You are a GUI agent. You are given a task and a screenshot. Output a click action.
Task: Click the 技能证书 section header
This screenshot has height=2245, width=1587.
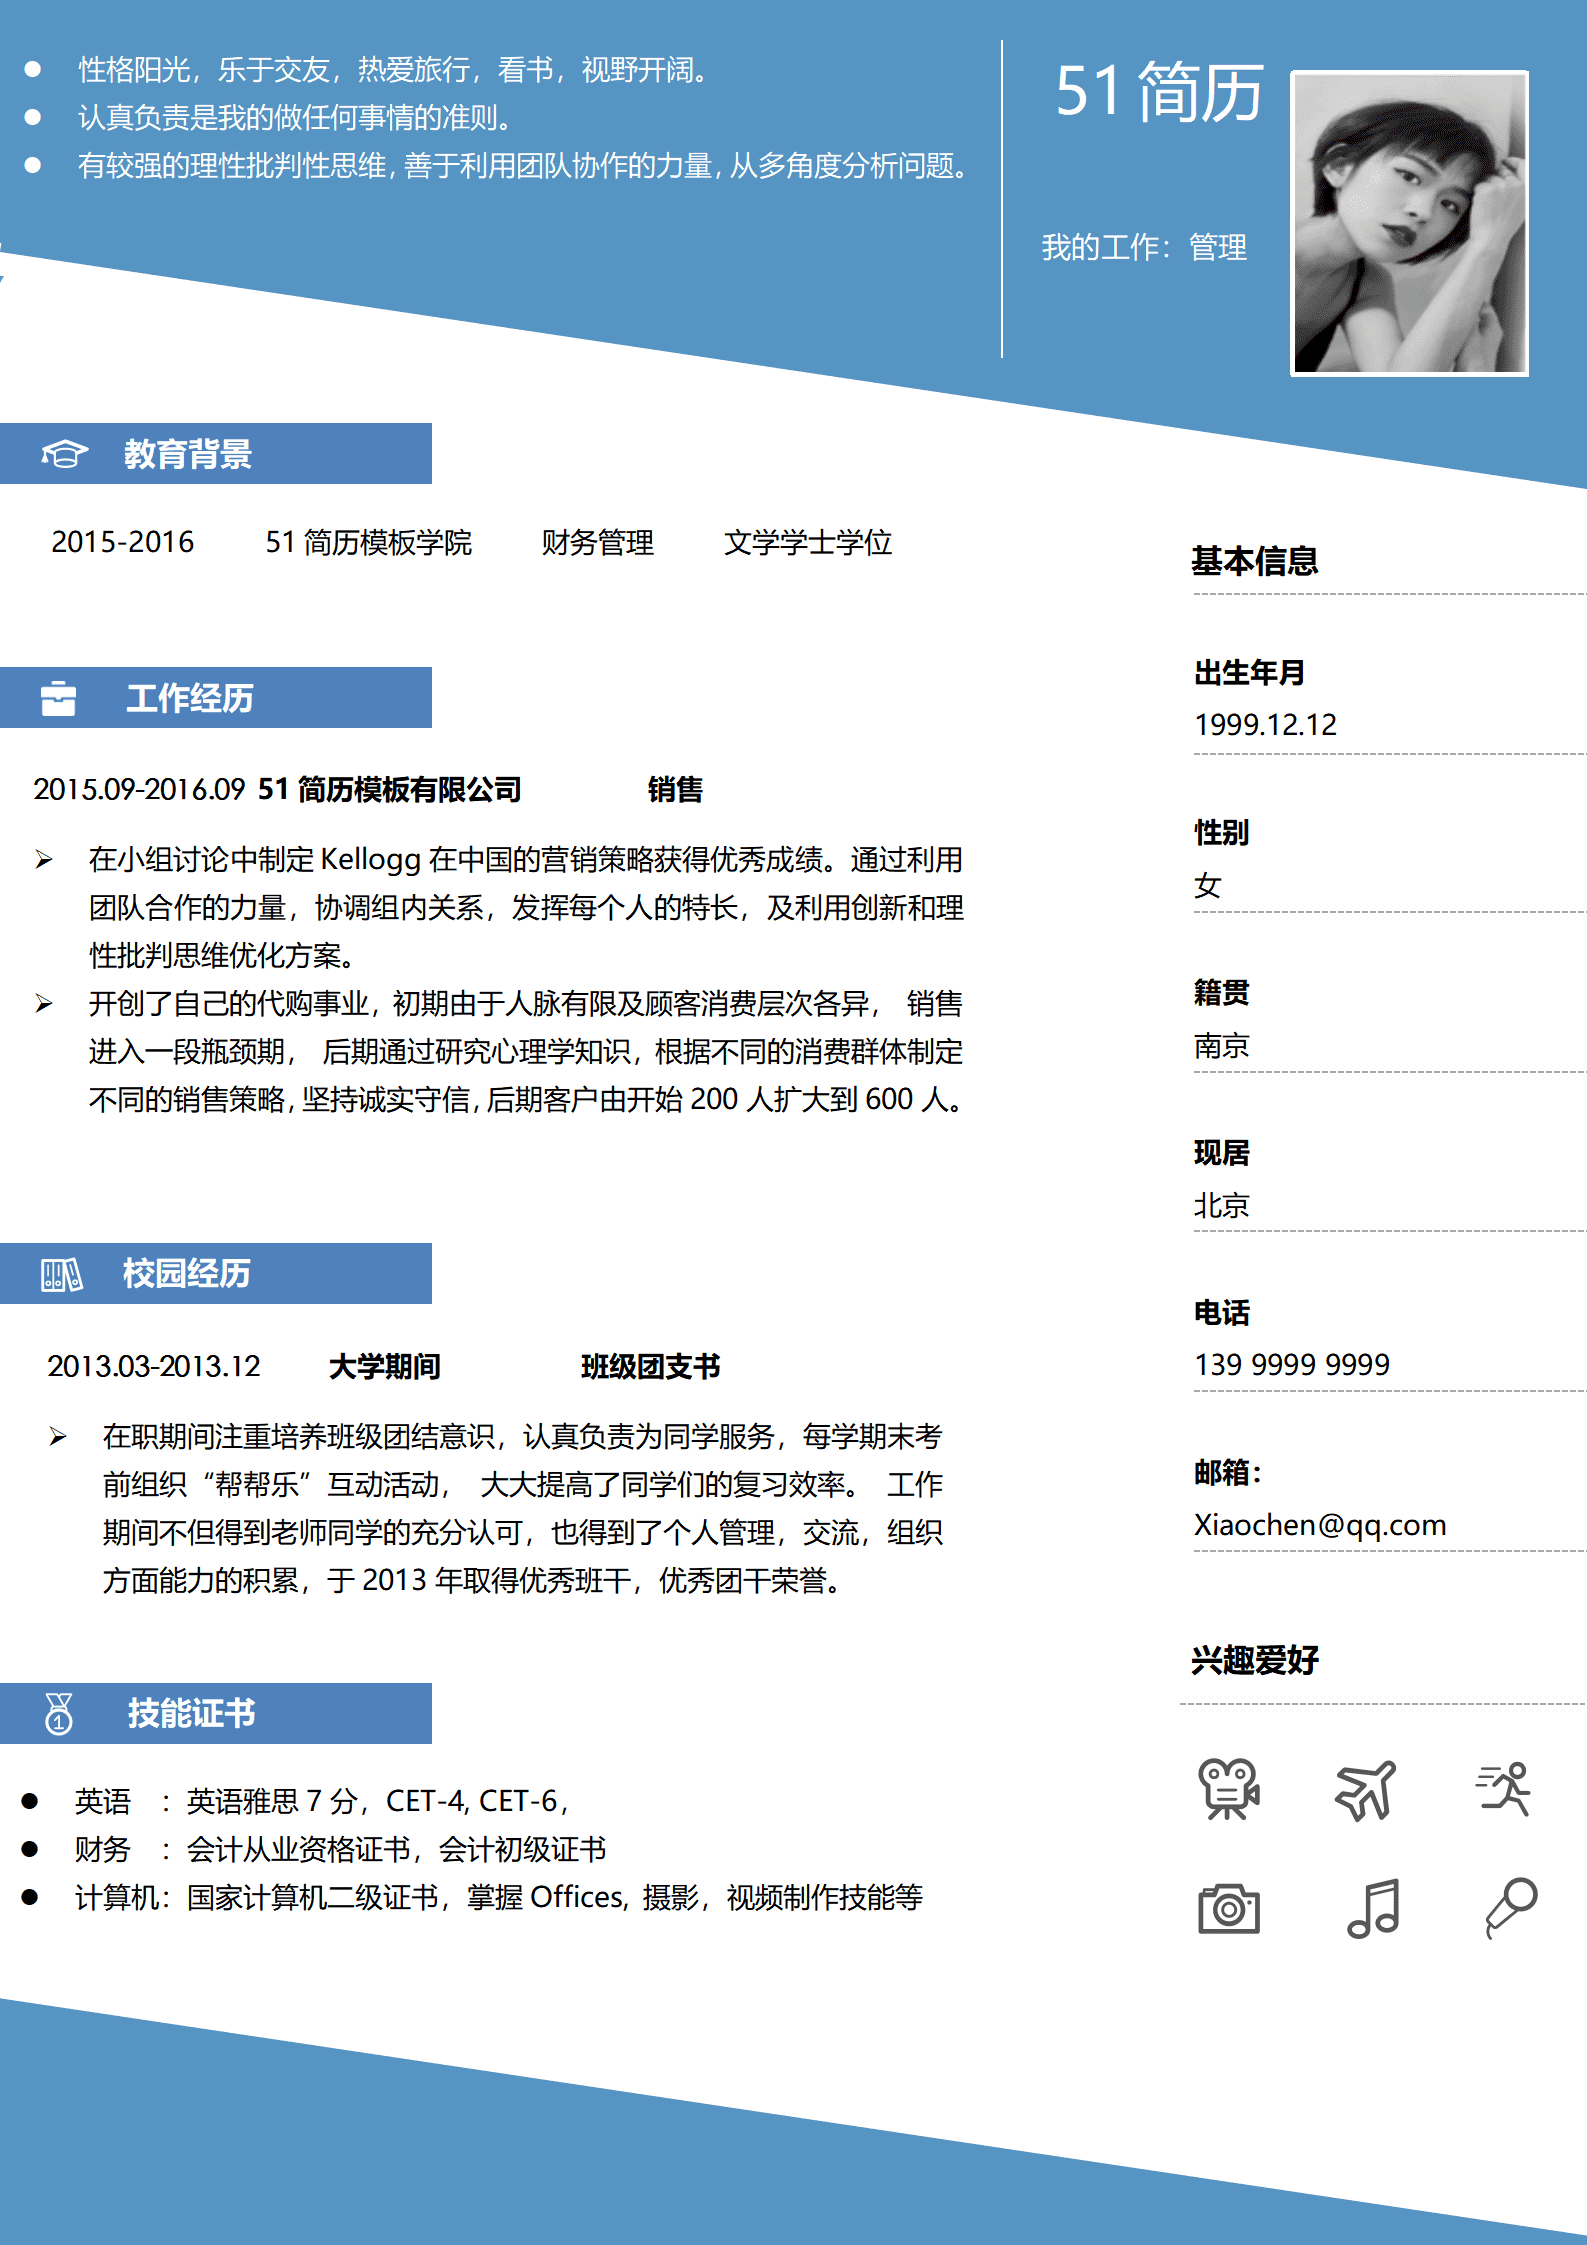pyautogui.click(x=216, y=1713)
